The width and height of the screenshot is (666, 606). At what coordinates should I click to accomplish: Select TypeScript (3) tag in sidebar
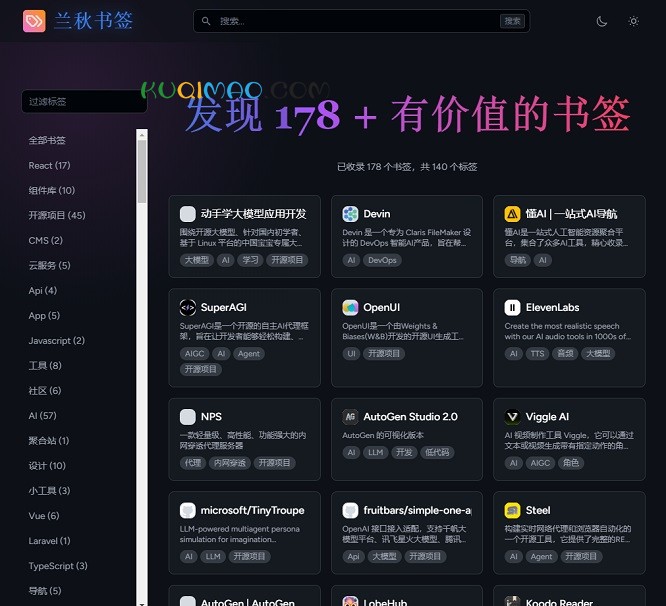(x=58, y=566)
